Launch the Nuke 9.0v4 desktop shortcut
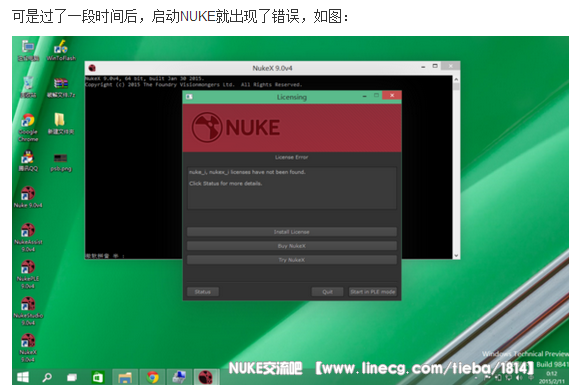 pyautogui.click(x=28, y=197)
